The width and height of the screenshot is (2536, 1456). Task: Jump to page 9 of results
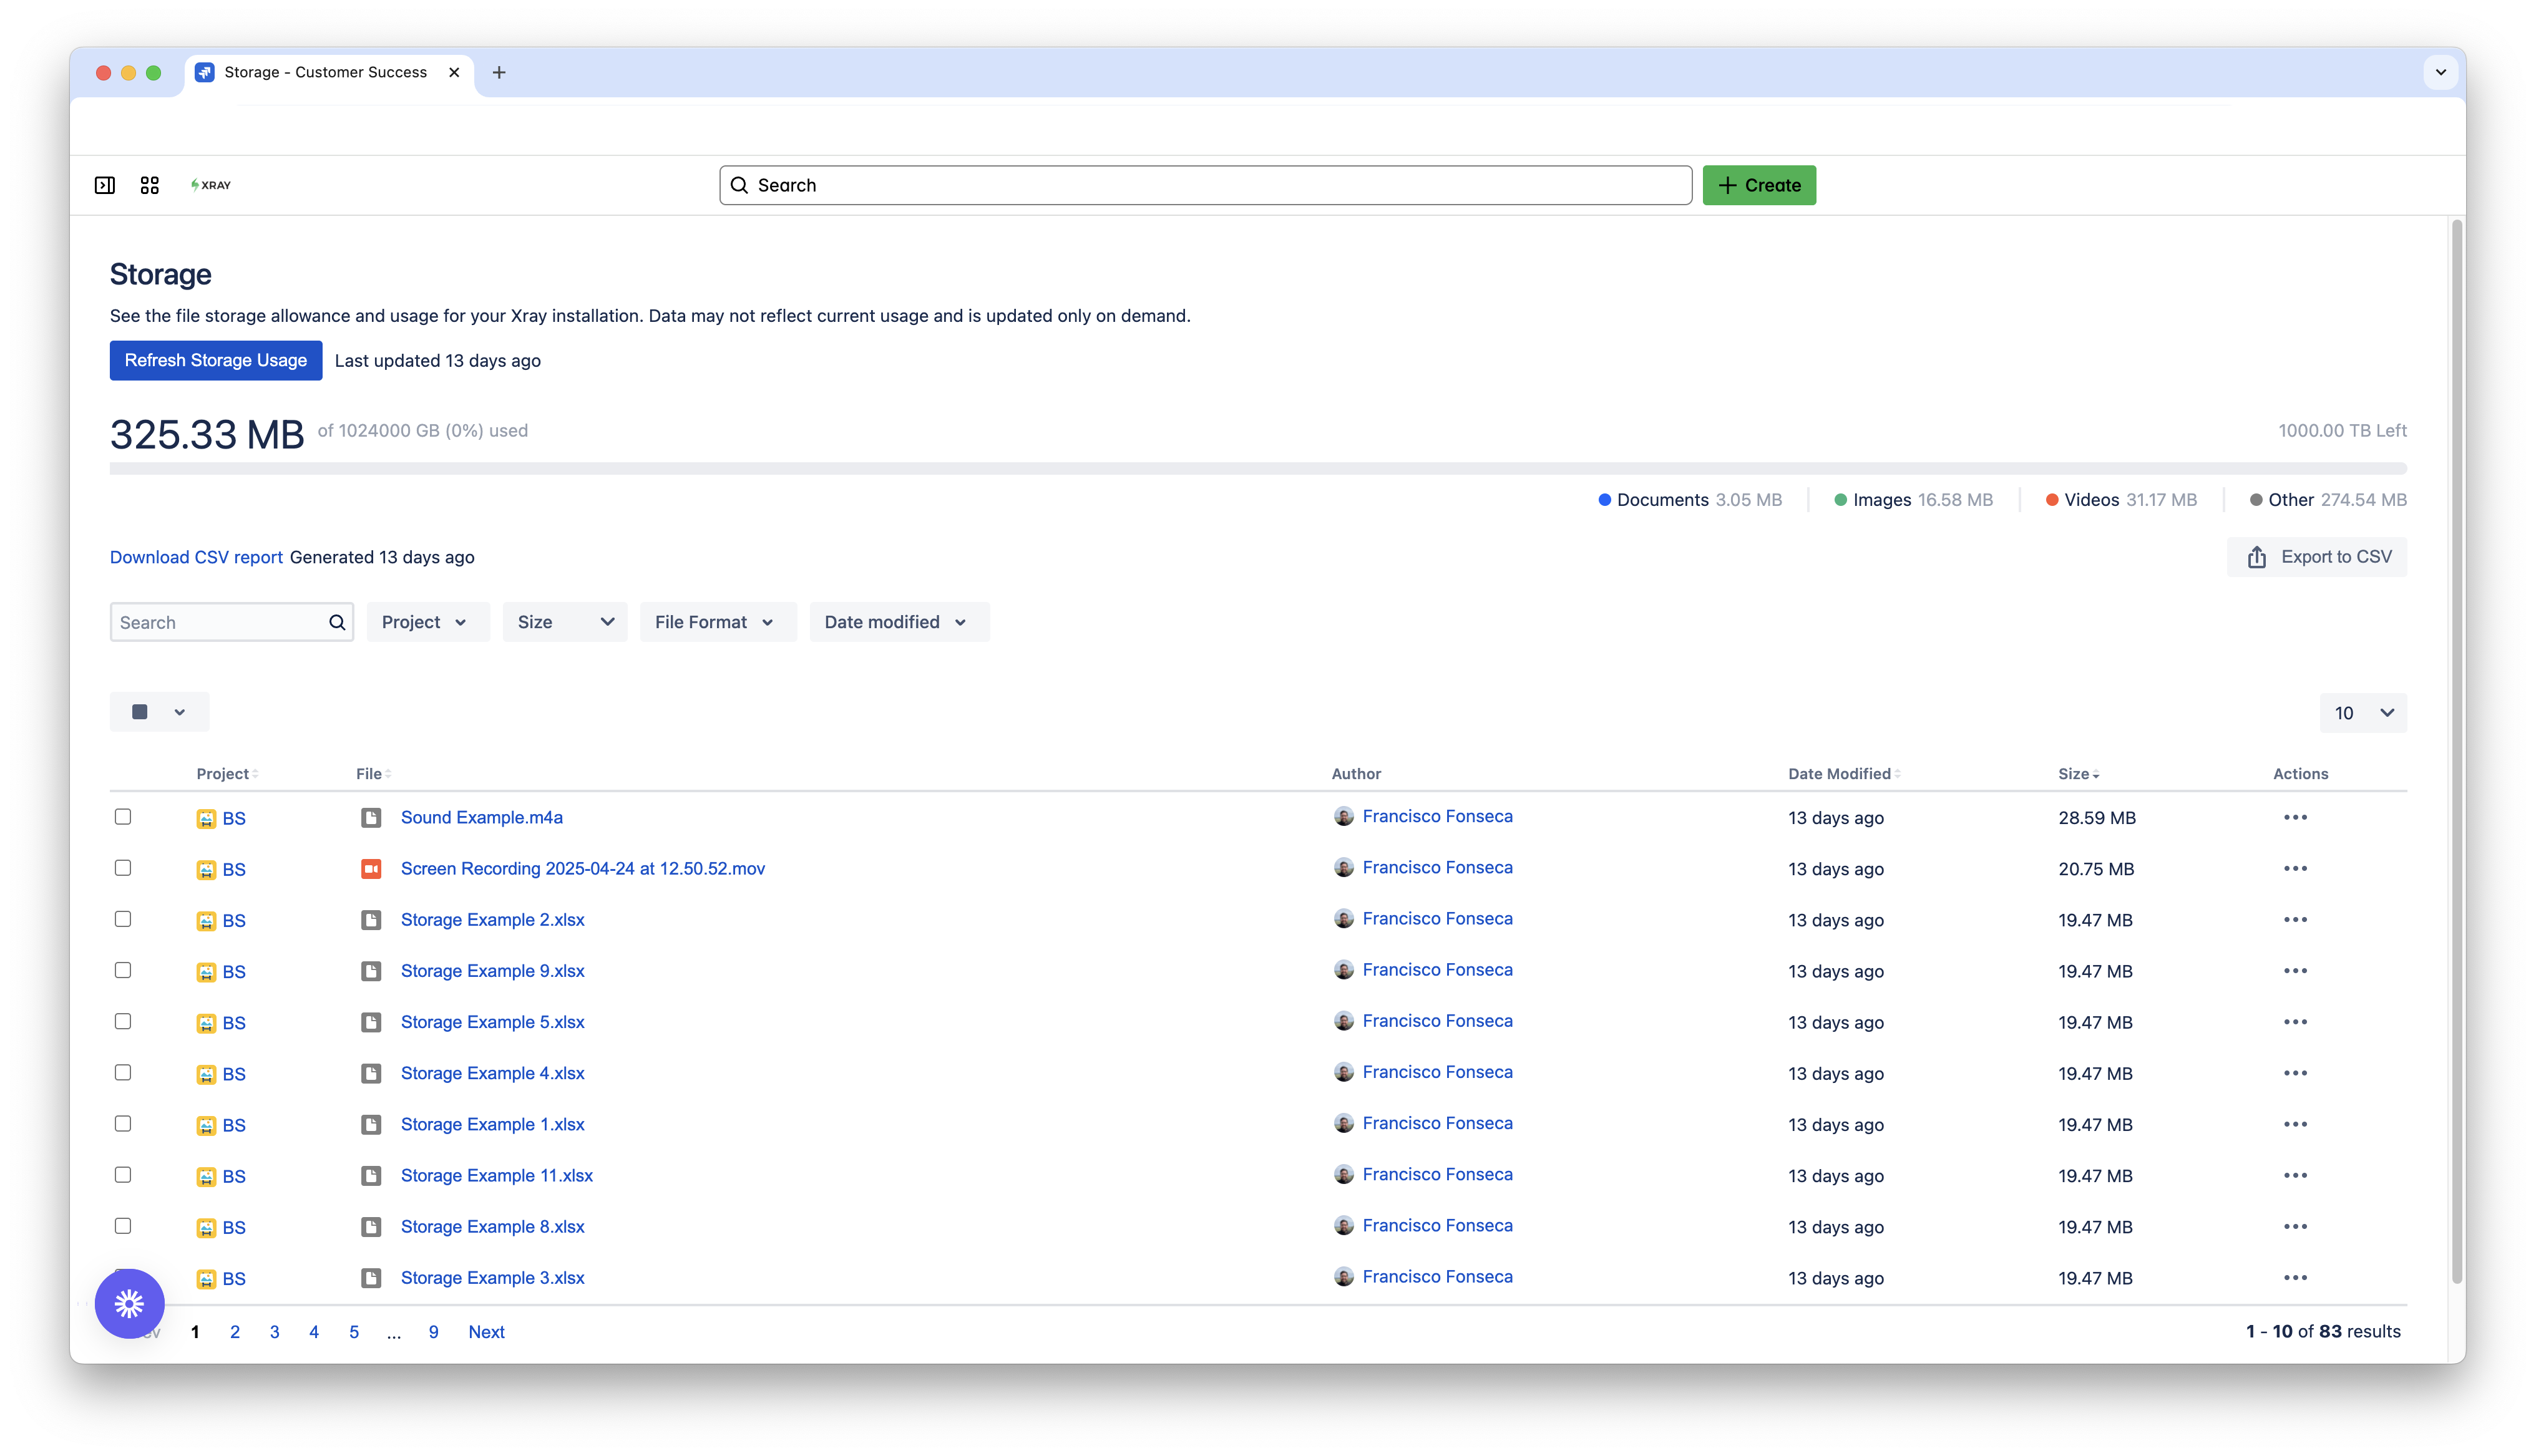click(433, 1332)
